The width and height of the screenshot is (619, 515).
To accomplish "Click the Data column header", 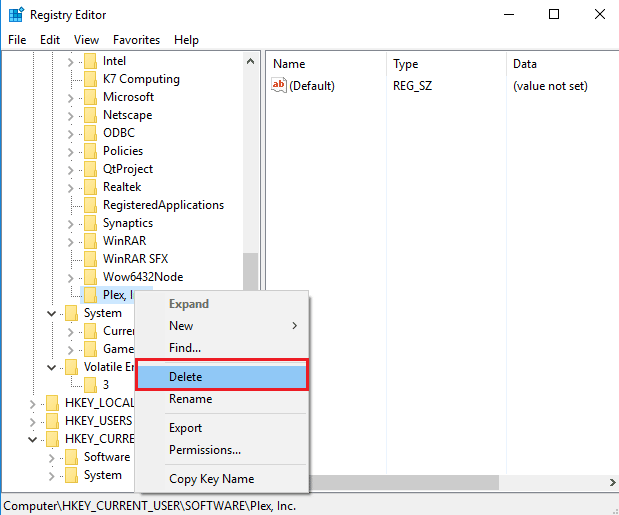I will point(563,64).
